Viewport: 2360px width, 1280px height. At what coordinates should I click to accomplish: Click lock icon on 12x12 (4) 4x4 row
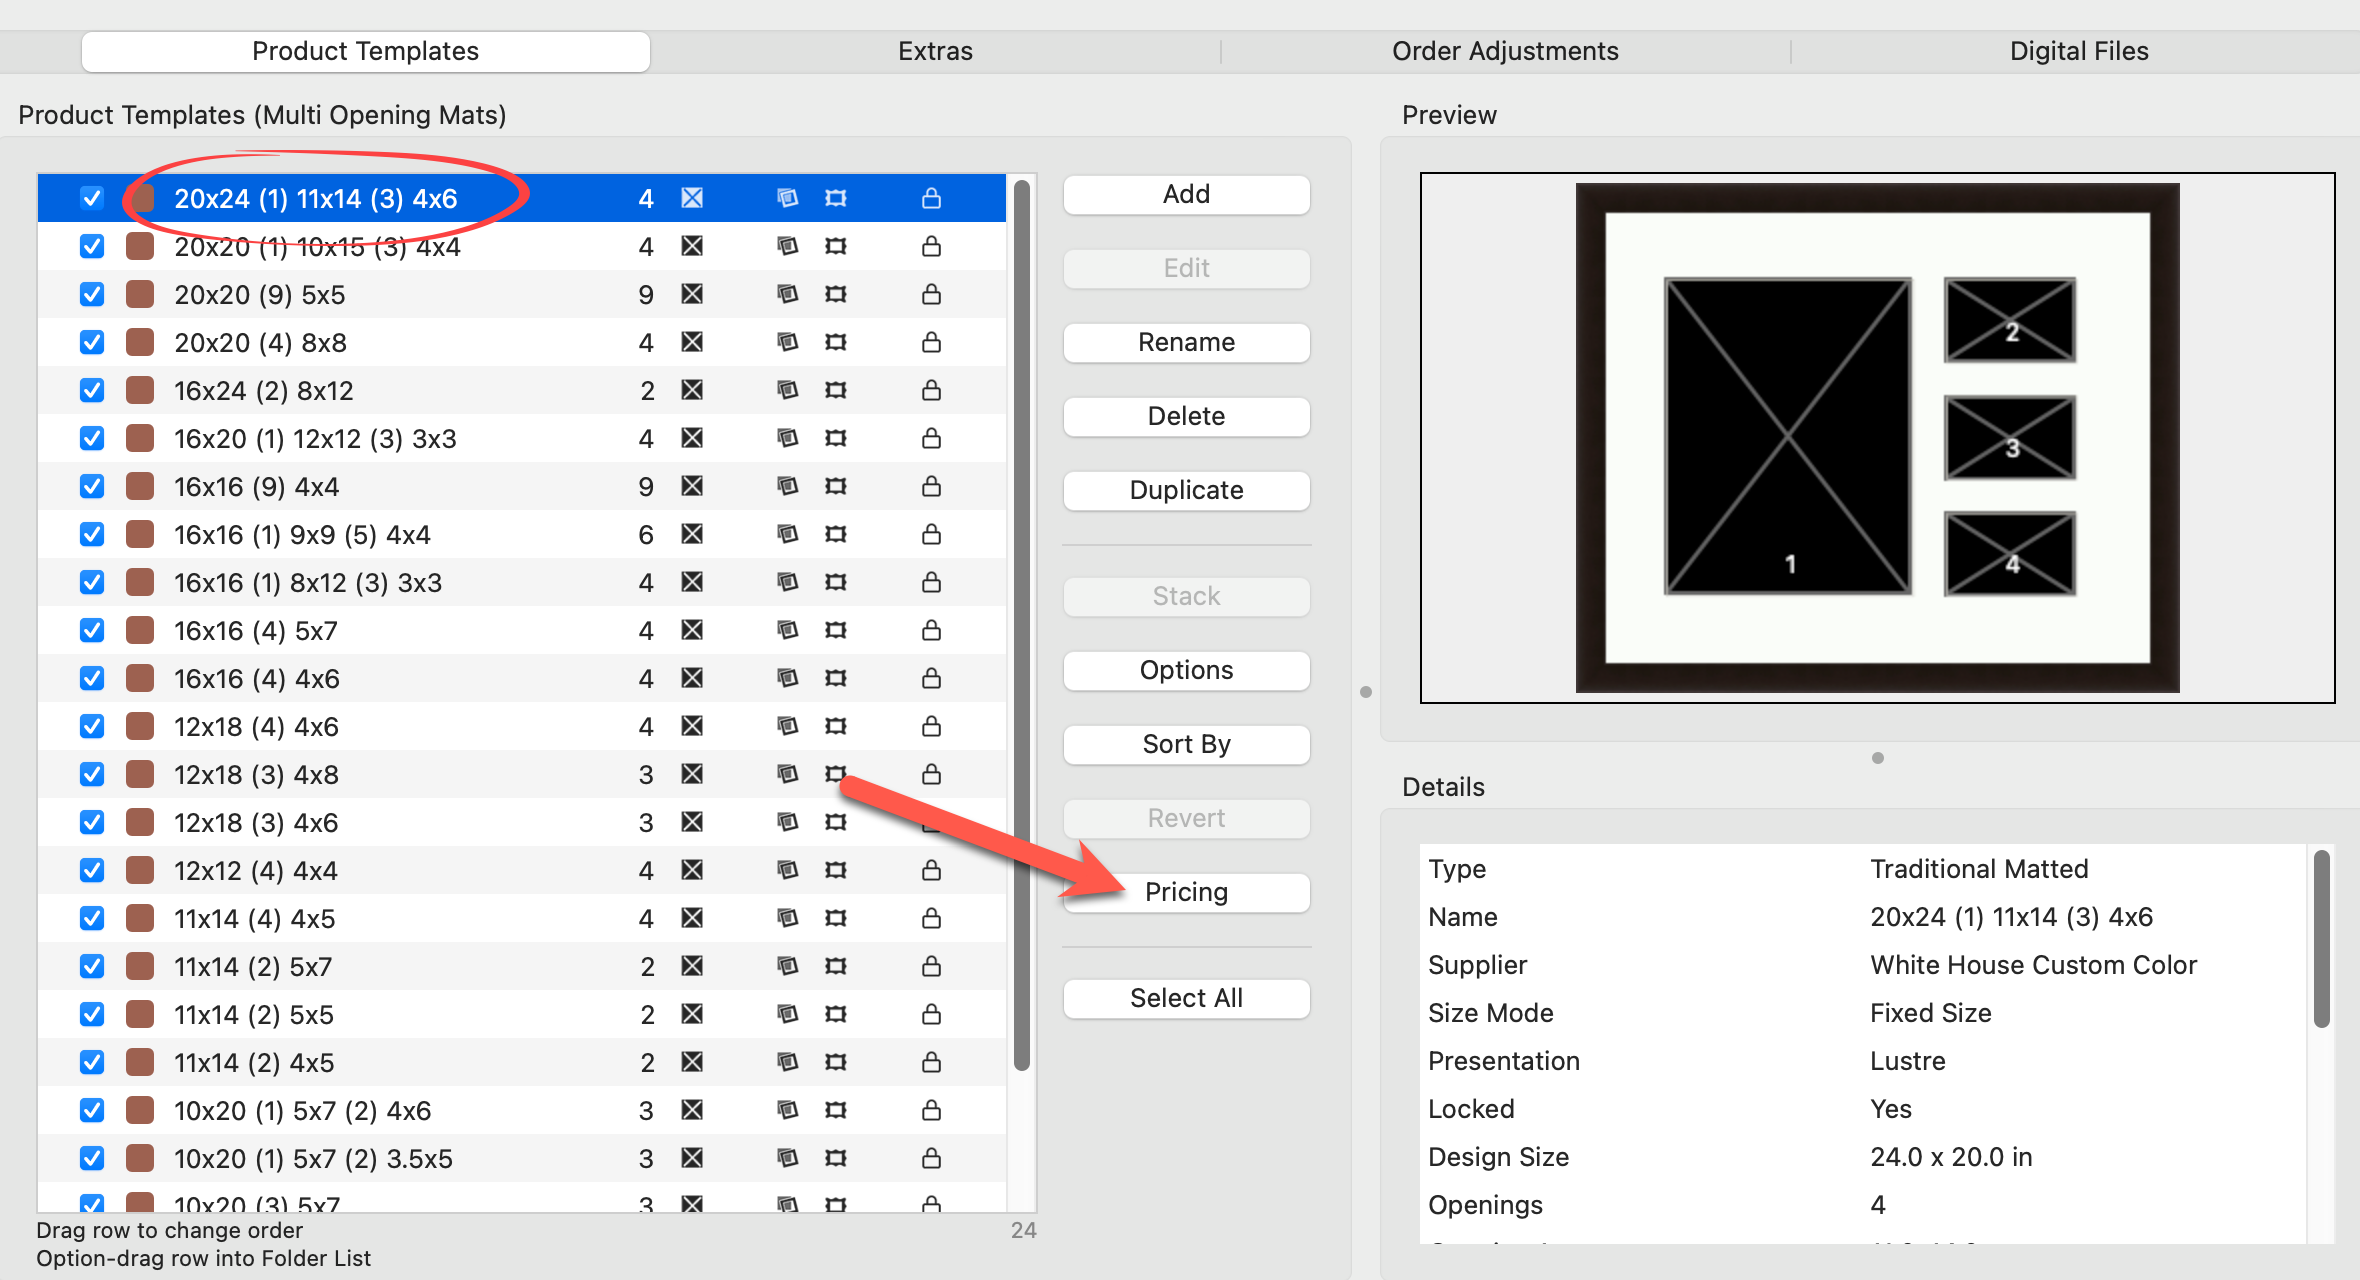click(x=931, y=870)
